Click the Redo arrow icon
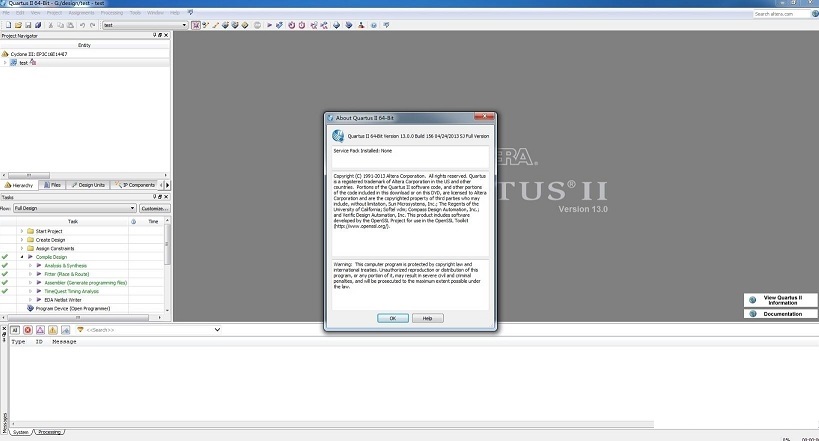Viewport: 819px width, 441px height. [92, 25]
